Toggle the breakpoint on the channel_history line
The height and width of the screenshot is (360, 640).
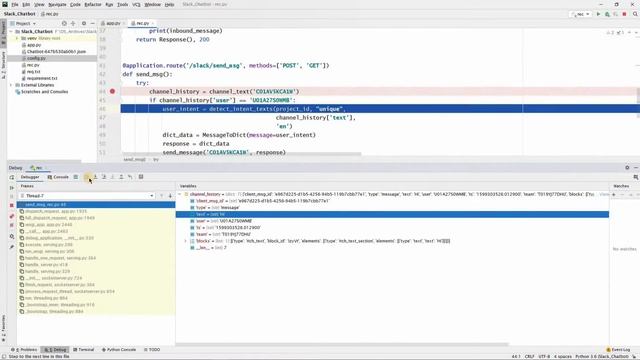112,91
